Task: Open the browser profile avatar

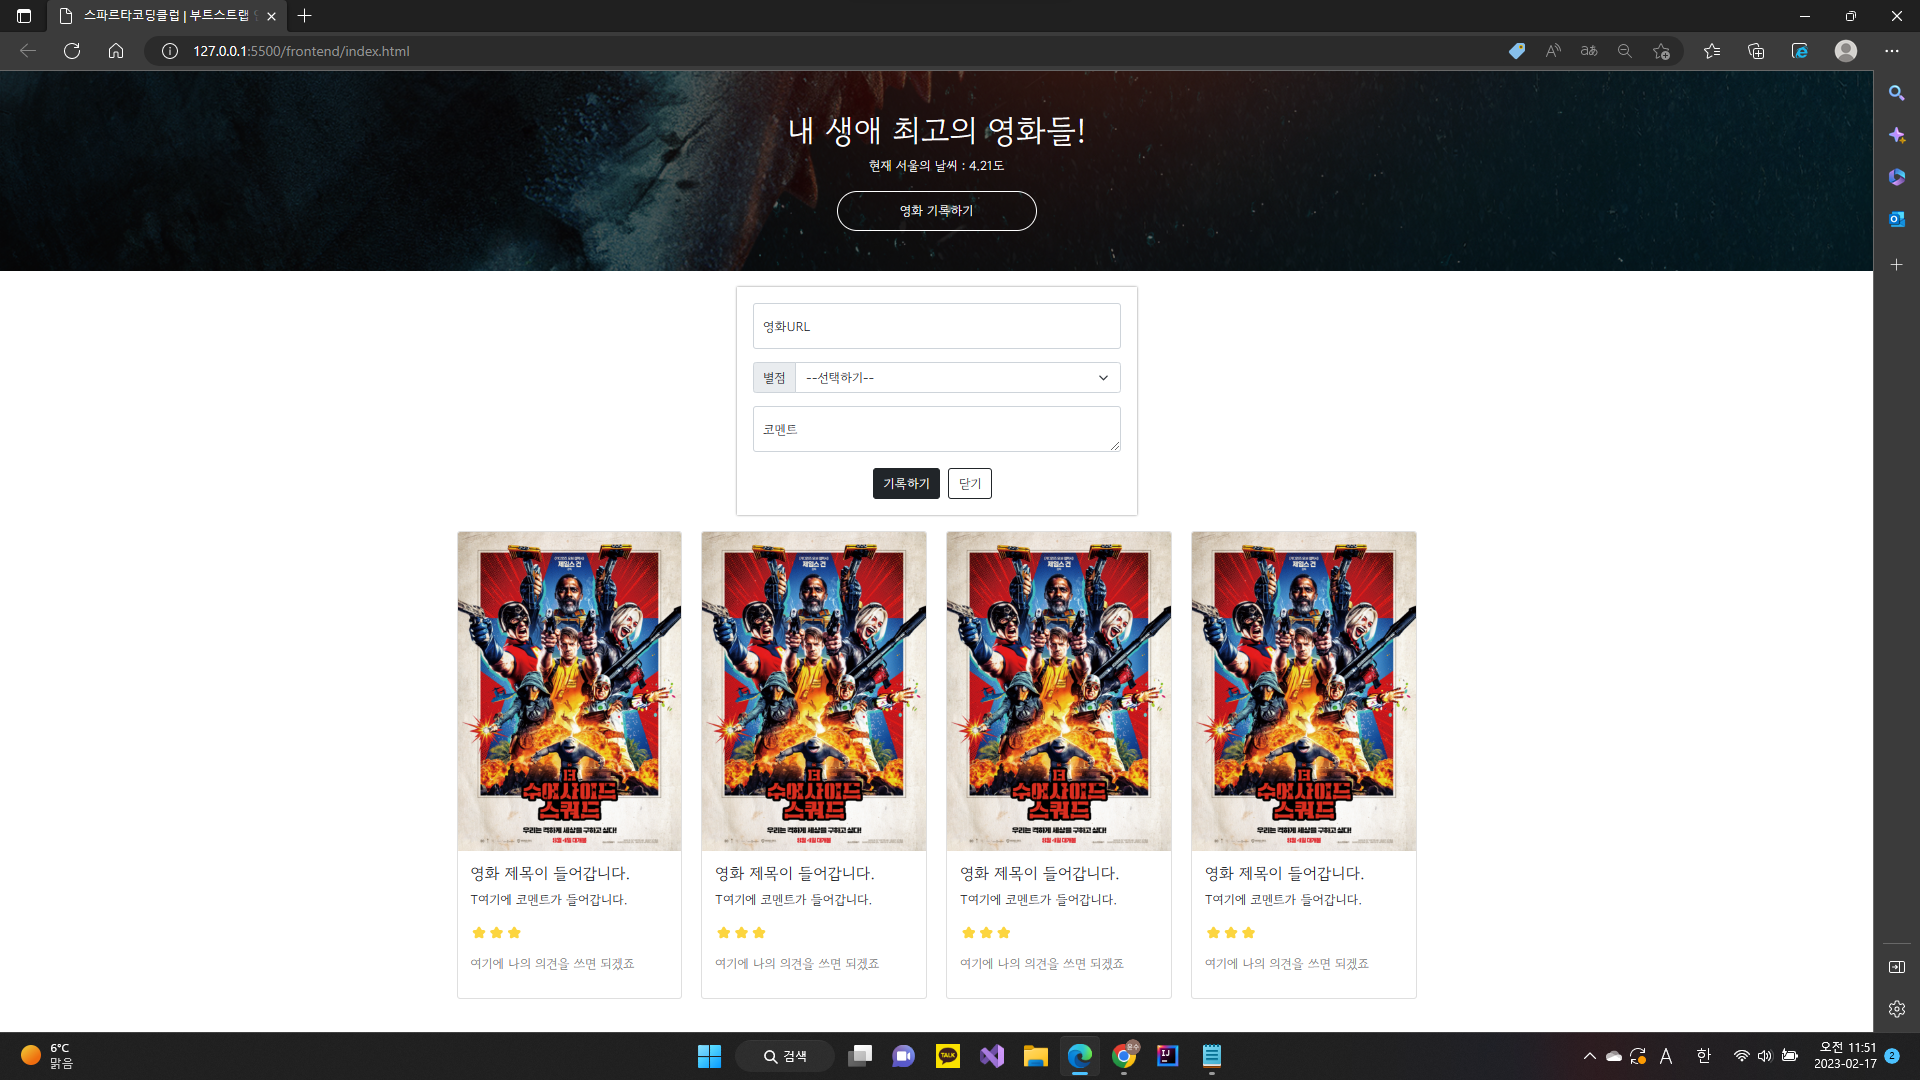Action: point(1846,51)
